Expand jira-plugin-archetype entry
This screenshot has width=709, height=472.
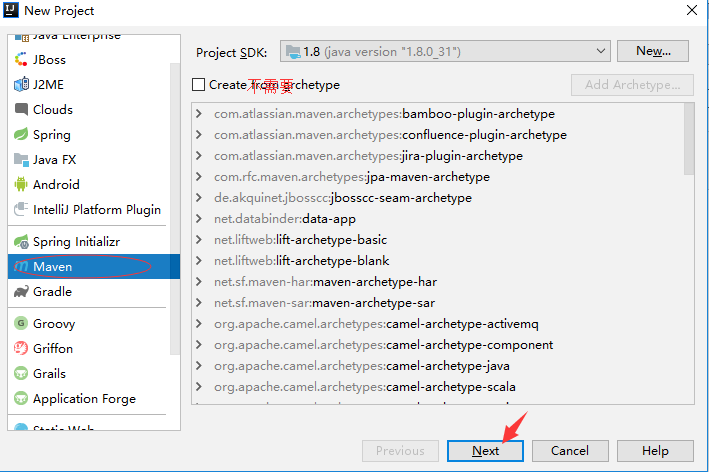[x=199, y=156]
